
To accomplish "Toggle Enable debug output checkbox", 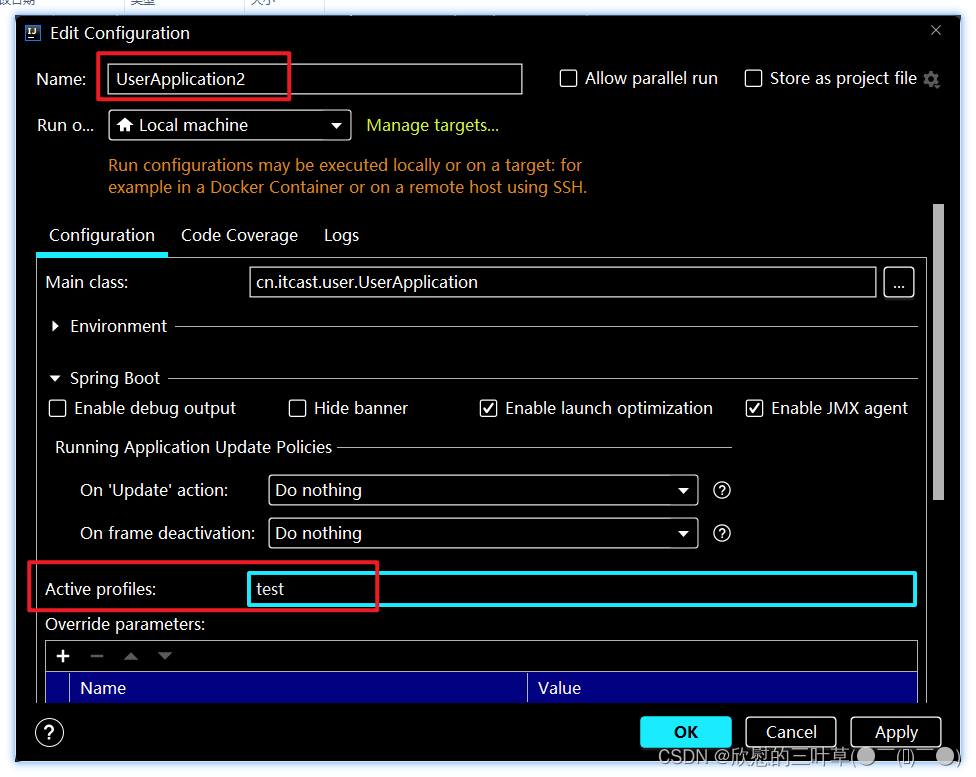I will pos(57,408).
